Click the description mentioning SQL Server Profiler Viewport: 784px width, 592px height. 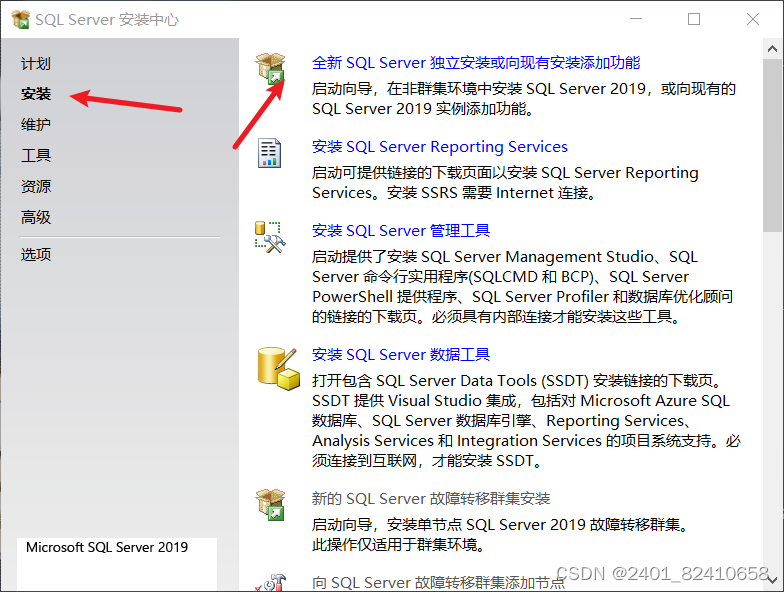pyautogui.click(x=522, y=286)
